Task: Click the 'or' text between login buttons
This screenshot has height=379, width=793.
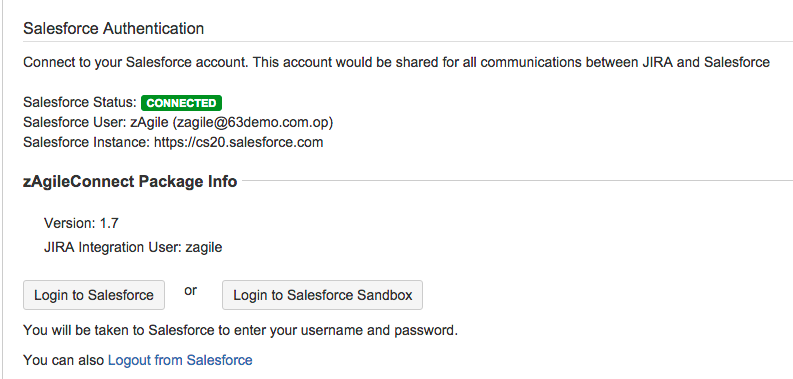Action: 191,291
